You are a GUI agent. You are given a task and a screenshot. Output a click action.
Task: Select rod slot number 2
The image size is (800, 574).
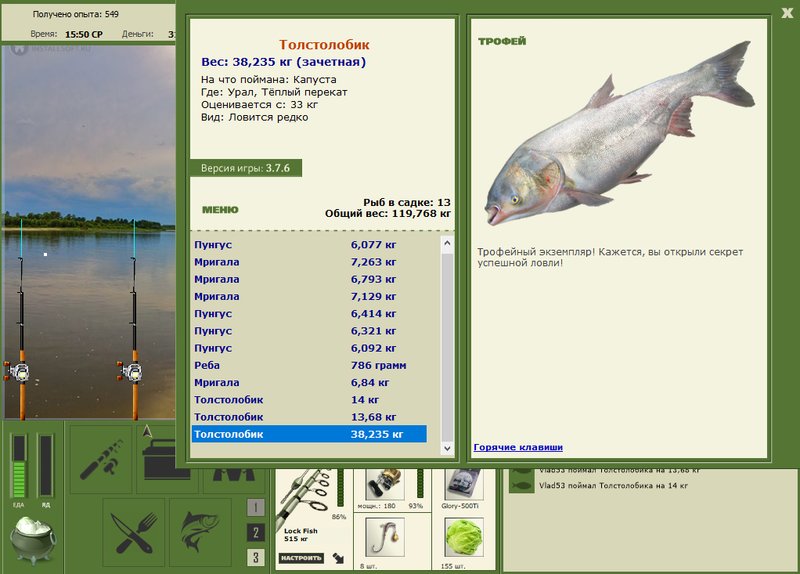point(256,533)
